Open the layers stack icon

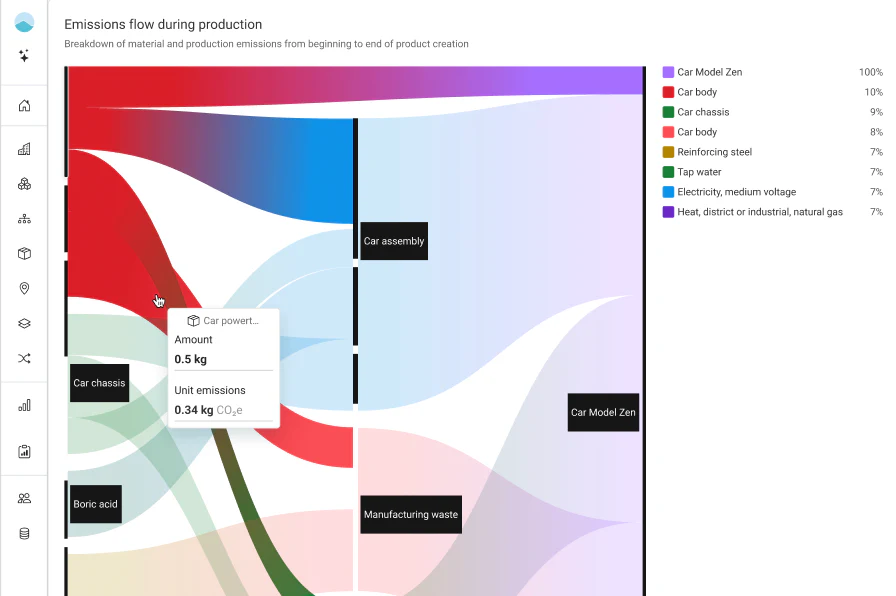[24, 323]
